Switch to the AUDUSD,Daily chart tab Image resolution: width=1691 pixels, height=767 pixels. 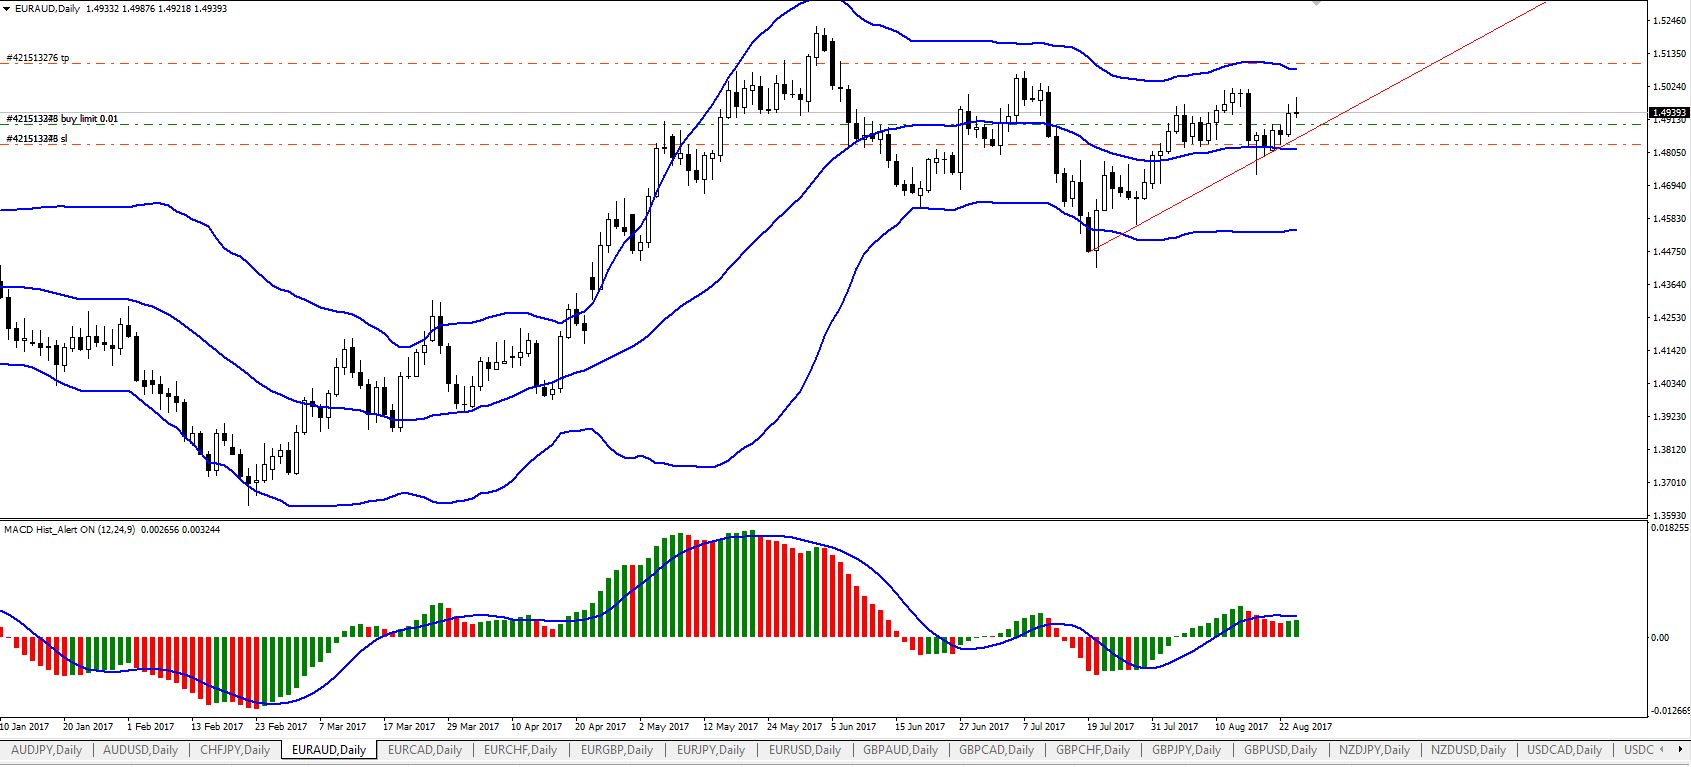[x=140, y=750]
